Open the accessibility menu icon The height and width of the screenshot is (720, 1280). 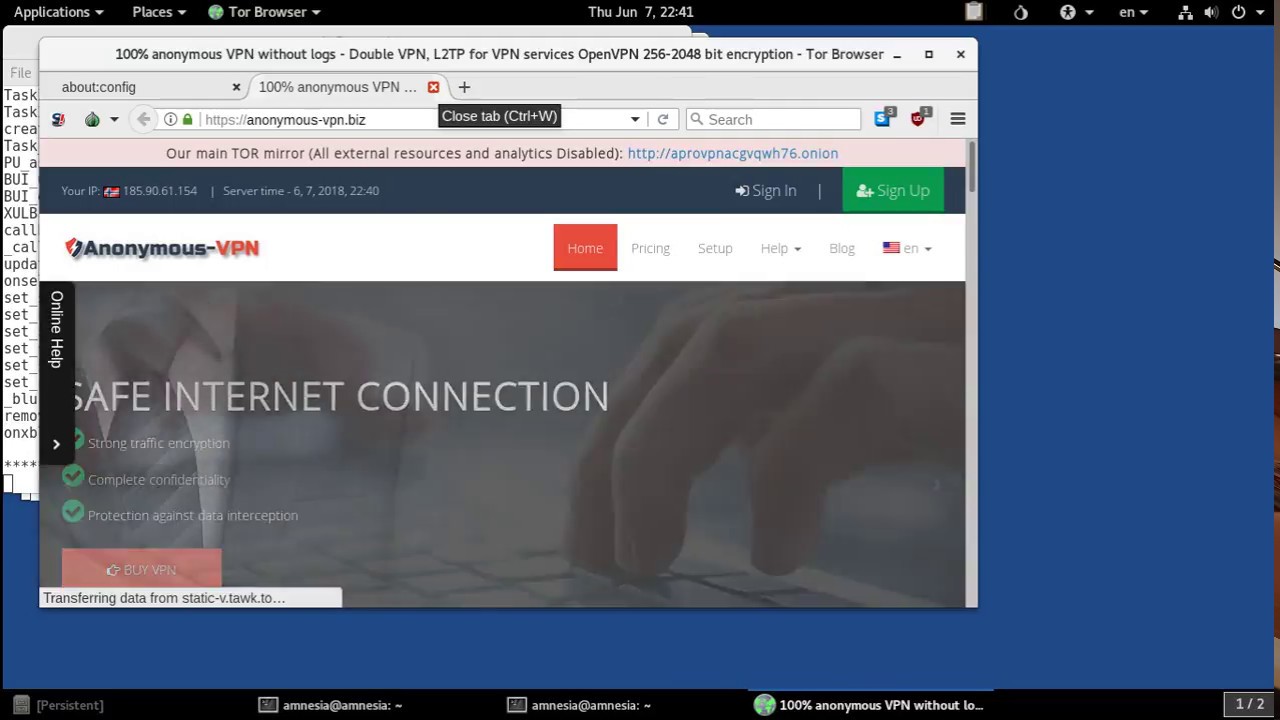tap(1075, 12)
